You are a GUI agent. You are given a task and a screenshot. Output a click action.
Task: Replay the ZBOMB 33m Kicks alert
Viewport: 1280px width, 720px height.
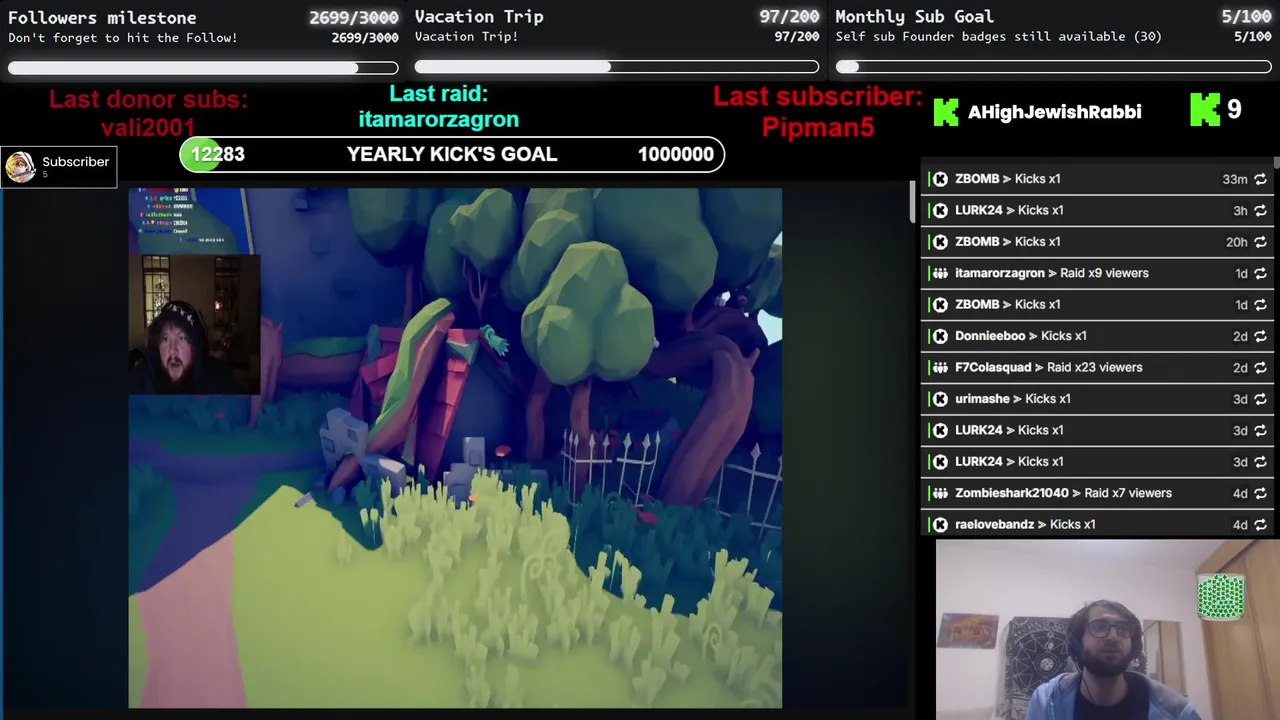(1260, 179)
